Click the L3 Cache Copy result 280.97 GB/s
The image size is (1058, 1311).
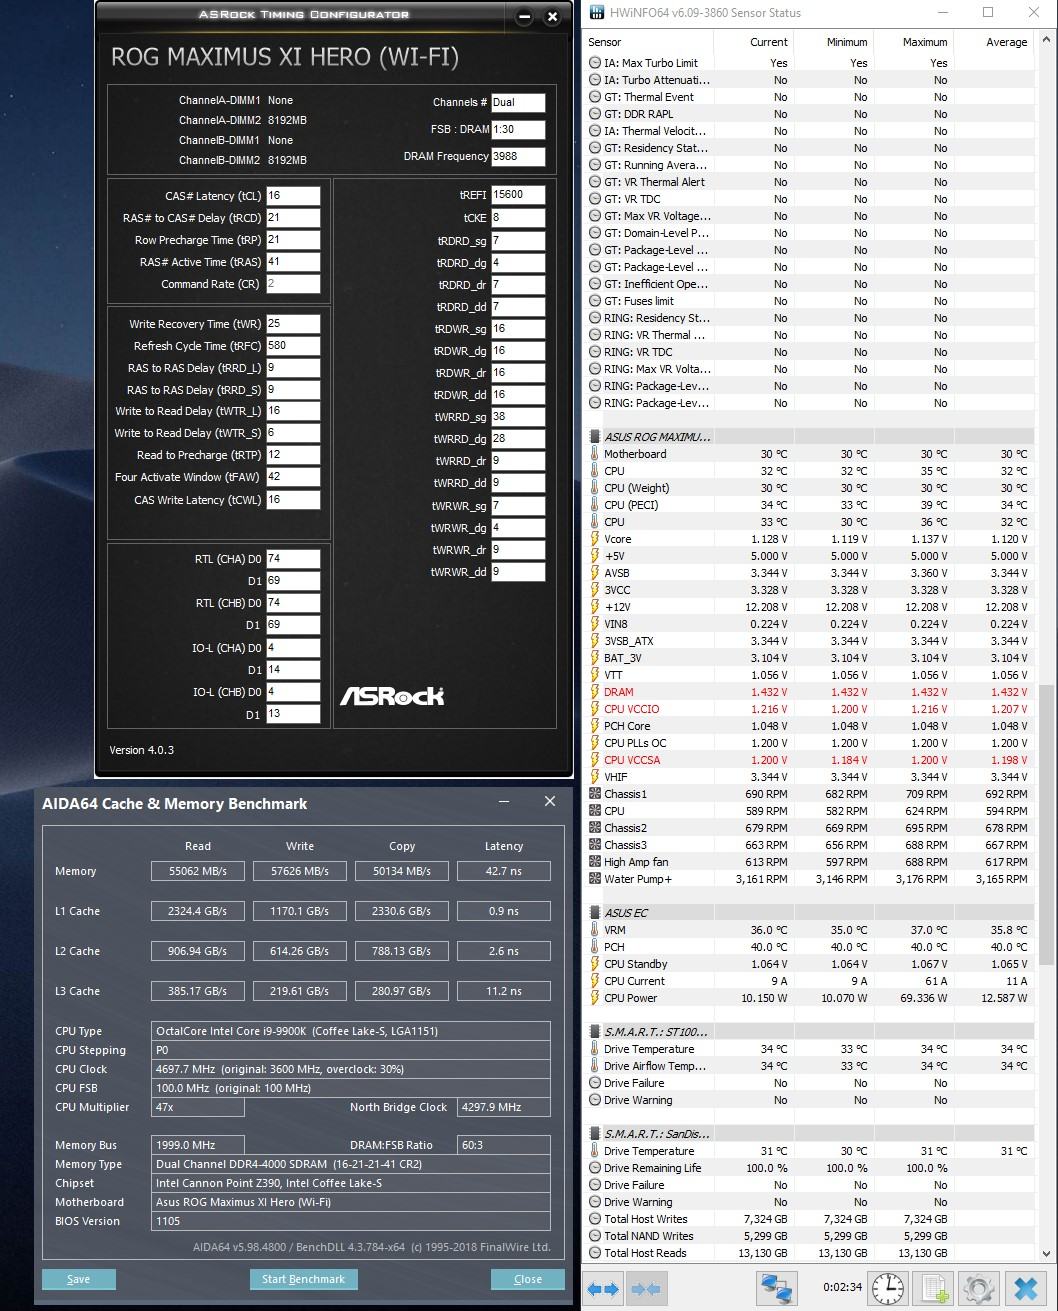coord(401,991)
